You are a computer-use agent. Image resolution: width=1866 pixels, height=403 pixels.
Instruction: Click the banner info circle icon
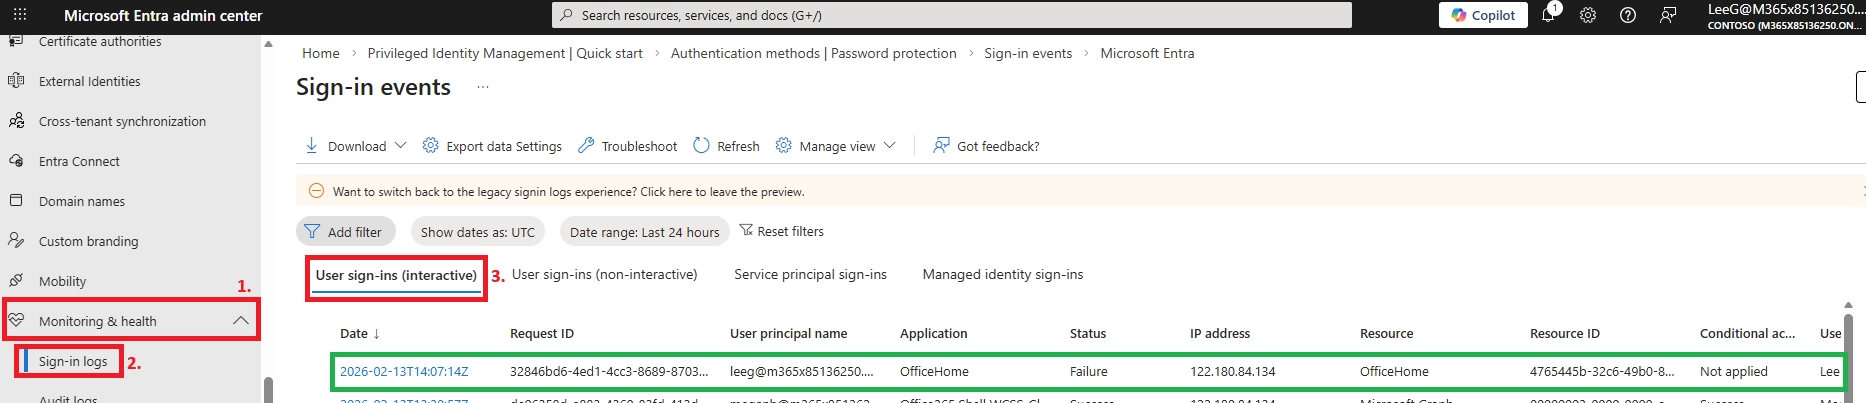(x=316, y=191)
